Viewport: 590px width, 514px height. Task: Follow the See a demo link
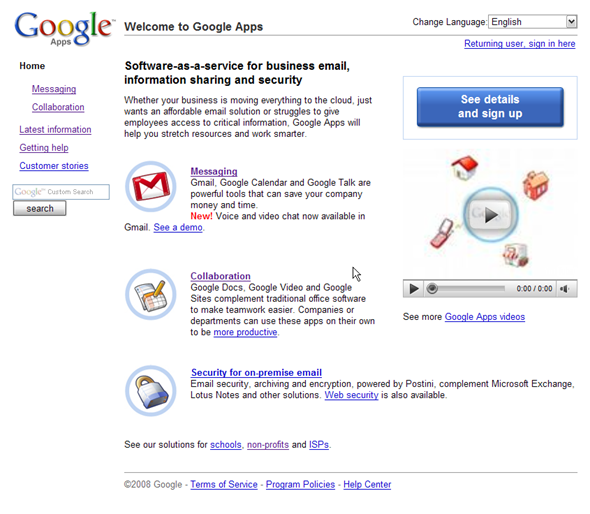pos(178,227)
